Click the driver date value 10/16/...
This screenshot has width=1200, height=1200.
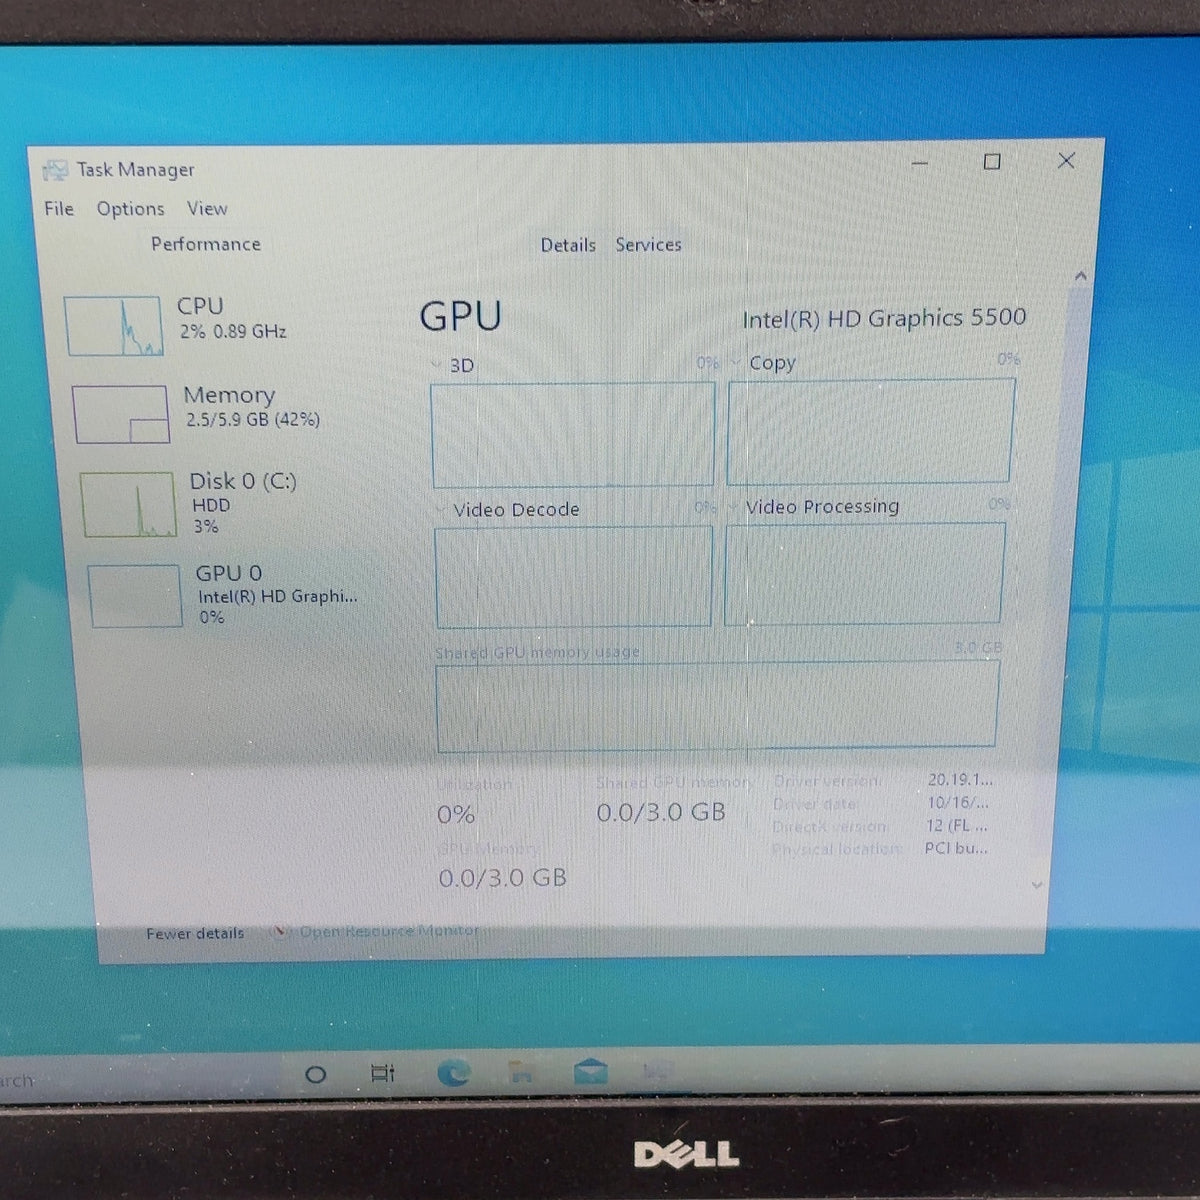[958, 802]
